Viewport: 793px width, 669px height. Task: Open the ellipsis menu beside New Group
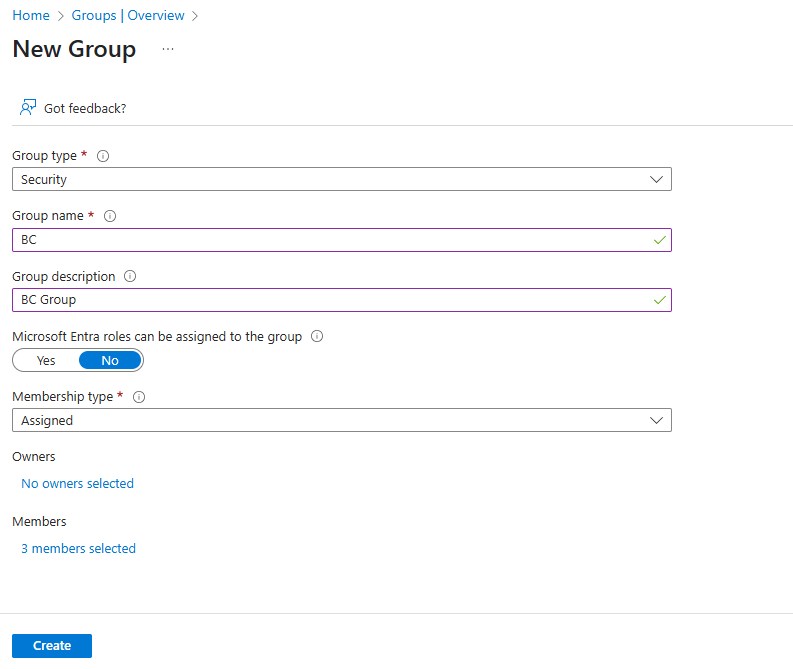tap(168, 49)
